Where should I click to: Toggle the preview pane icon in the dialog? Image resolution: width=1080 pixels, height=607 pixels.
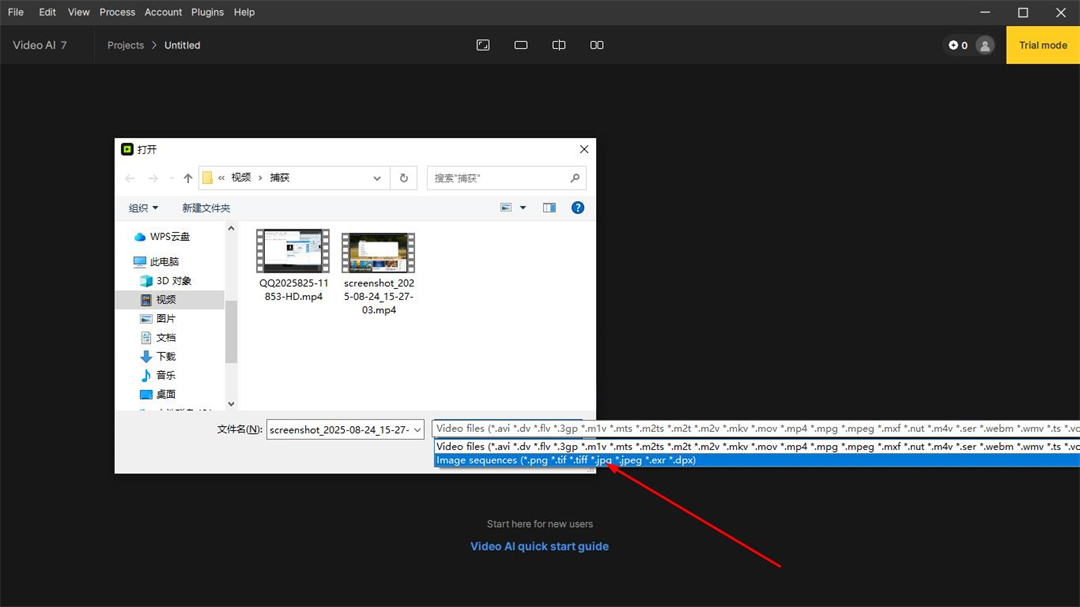point(549,208)
